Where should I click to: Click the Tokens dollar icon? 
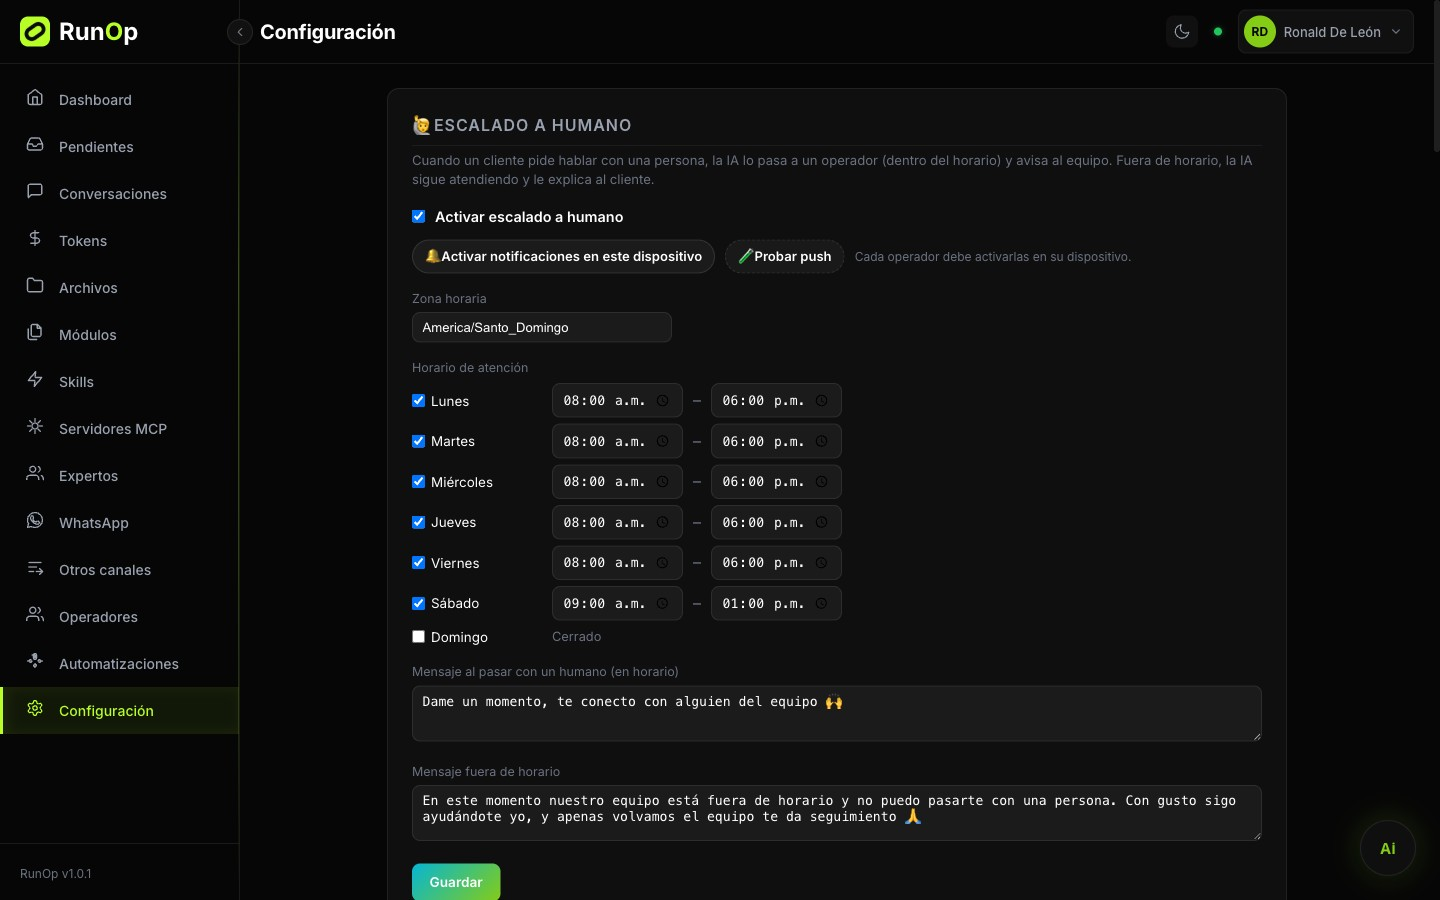35,239
